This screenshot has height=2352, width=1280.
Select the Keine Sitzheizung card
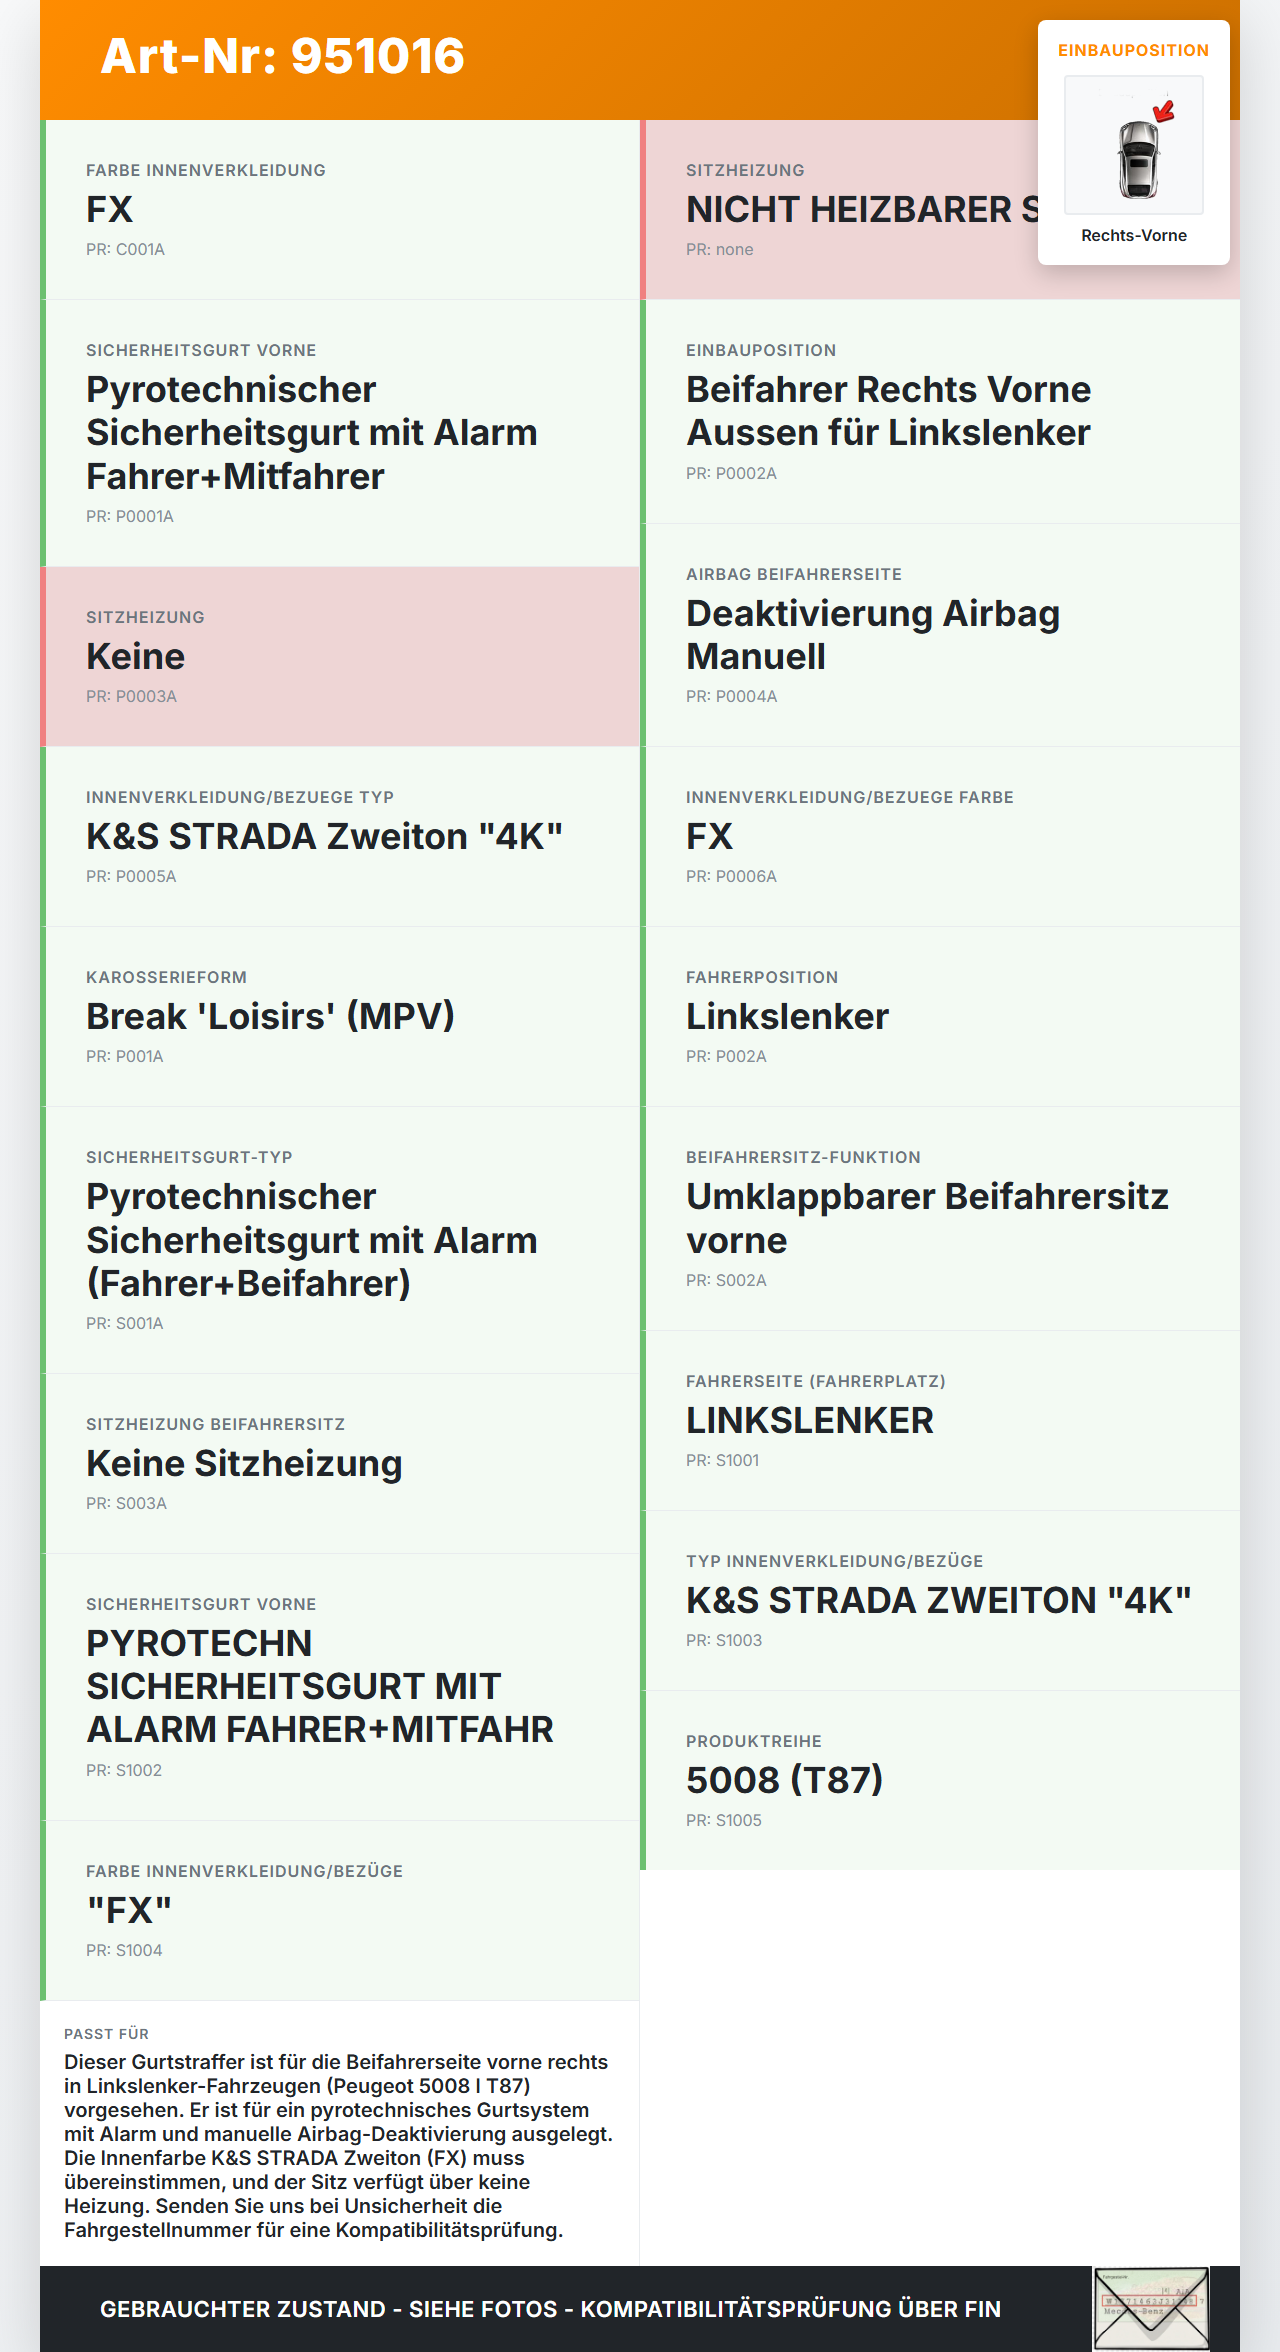pos(340,1464)
